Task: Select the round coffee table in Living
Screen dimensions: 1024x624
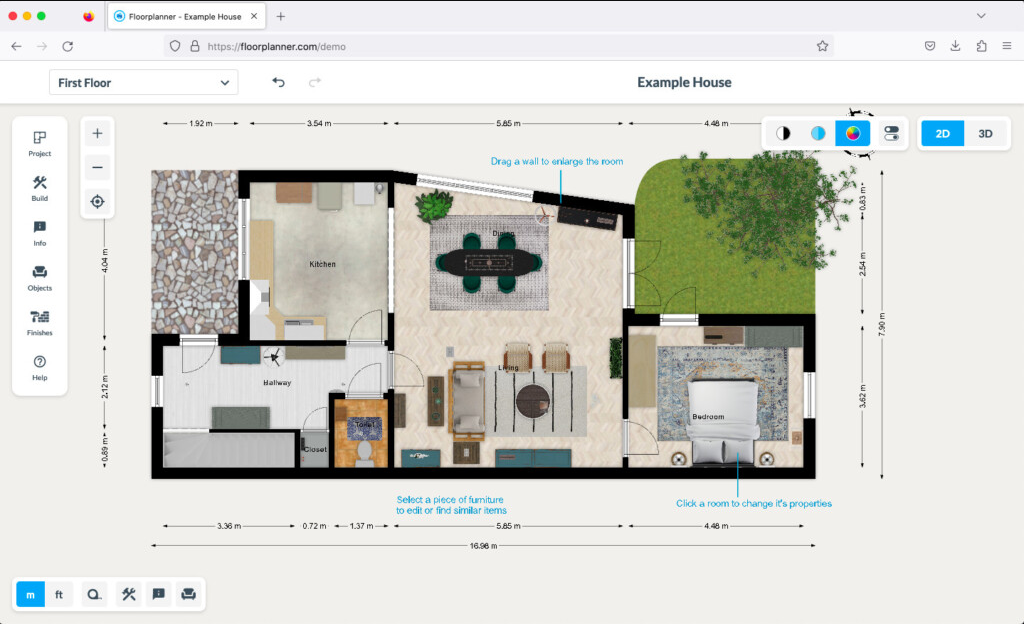Action: coord(532,401)
